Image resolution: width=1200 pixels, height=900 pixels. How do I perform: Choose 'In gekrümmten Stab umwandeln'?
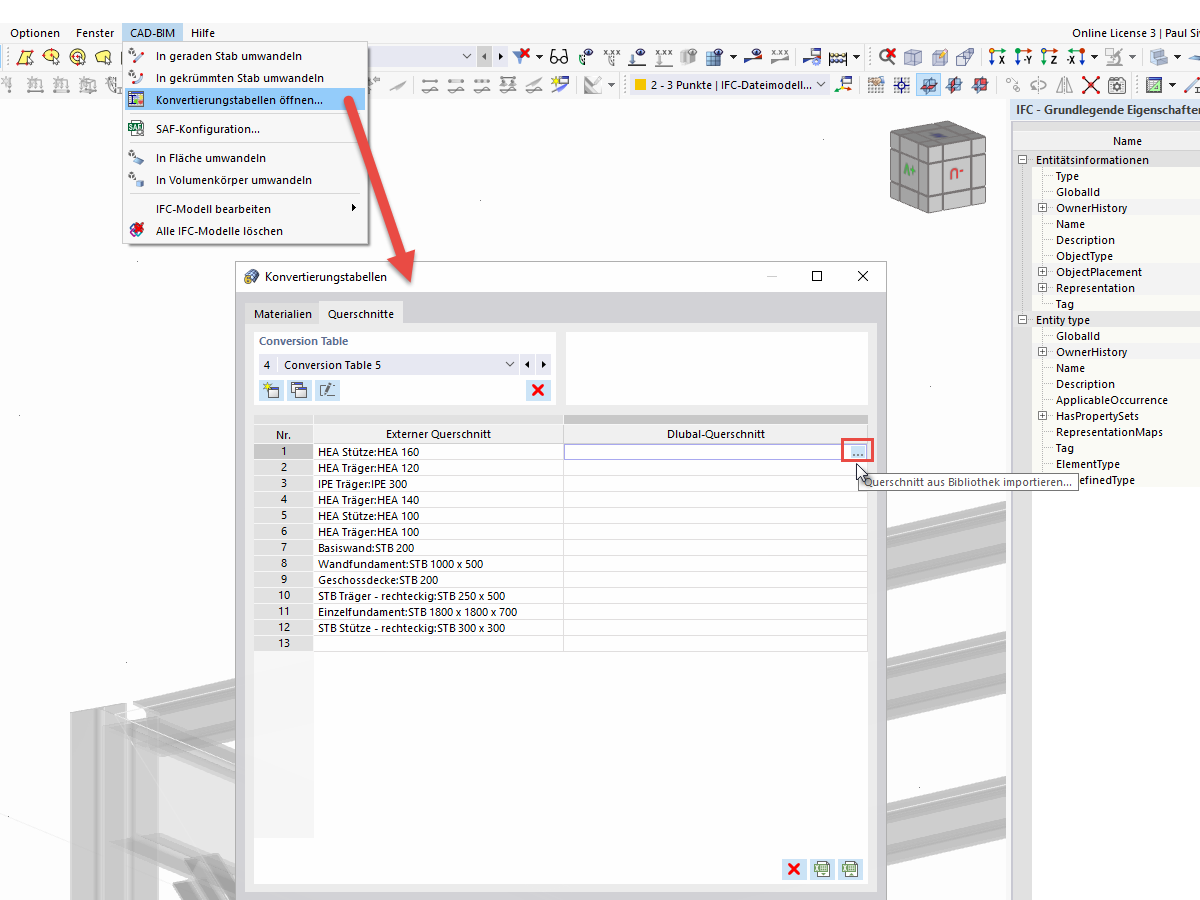(x=246, y=78)
